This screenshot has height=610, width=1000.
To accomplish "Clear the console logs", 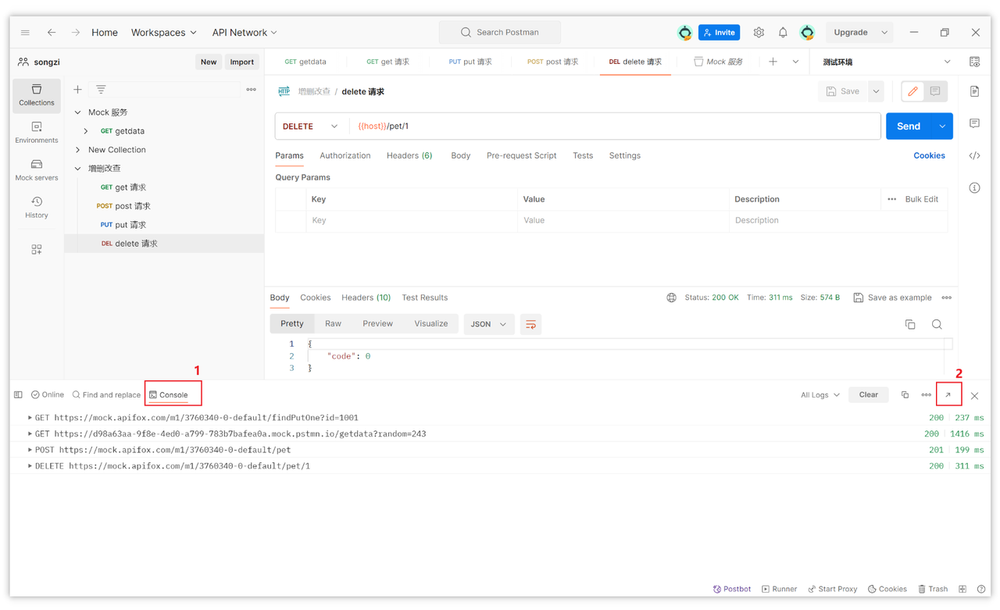I will coord(868,395).
